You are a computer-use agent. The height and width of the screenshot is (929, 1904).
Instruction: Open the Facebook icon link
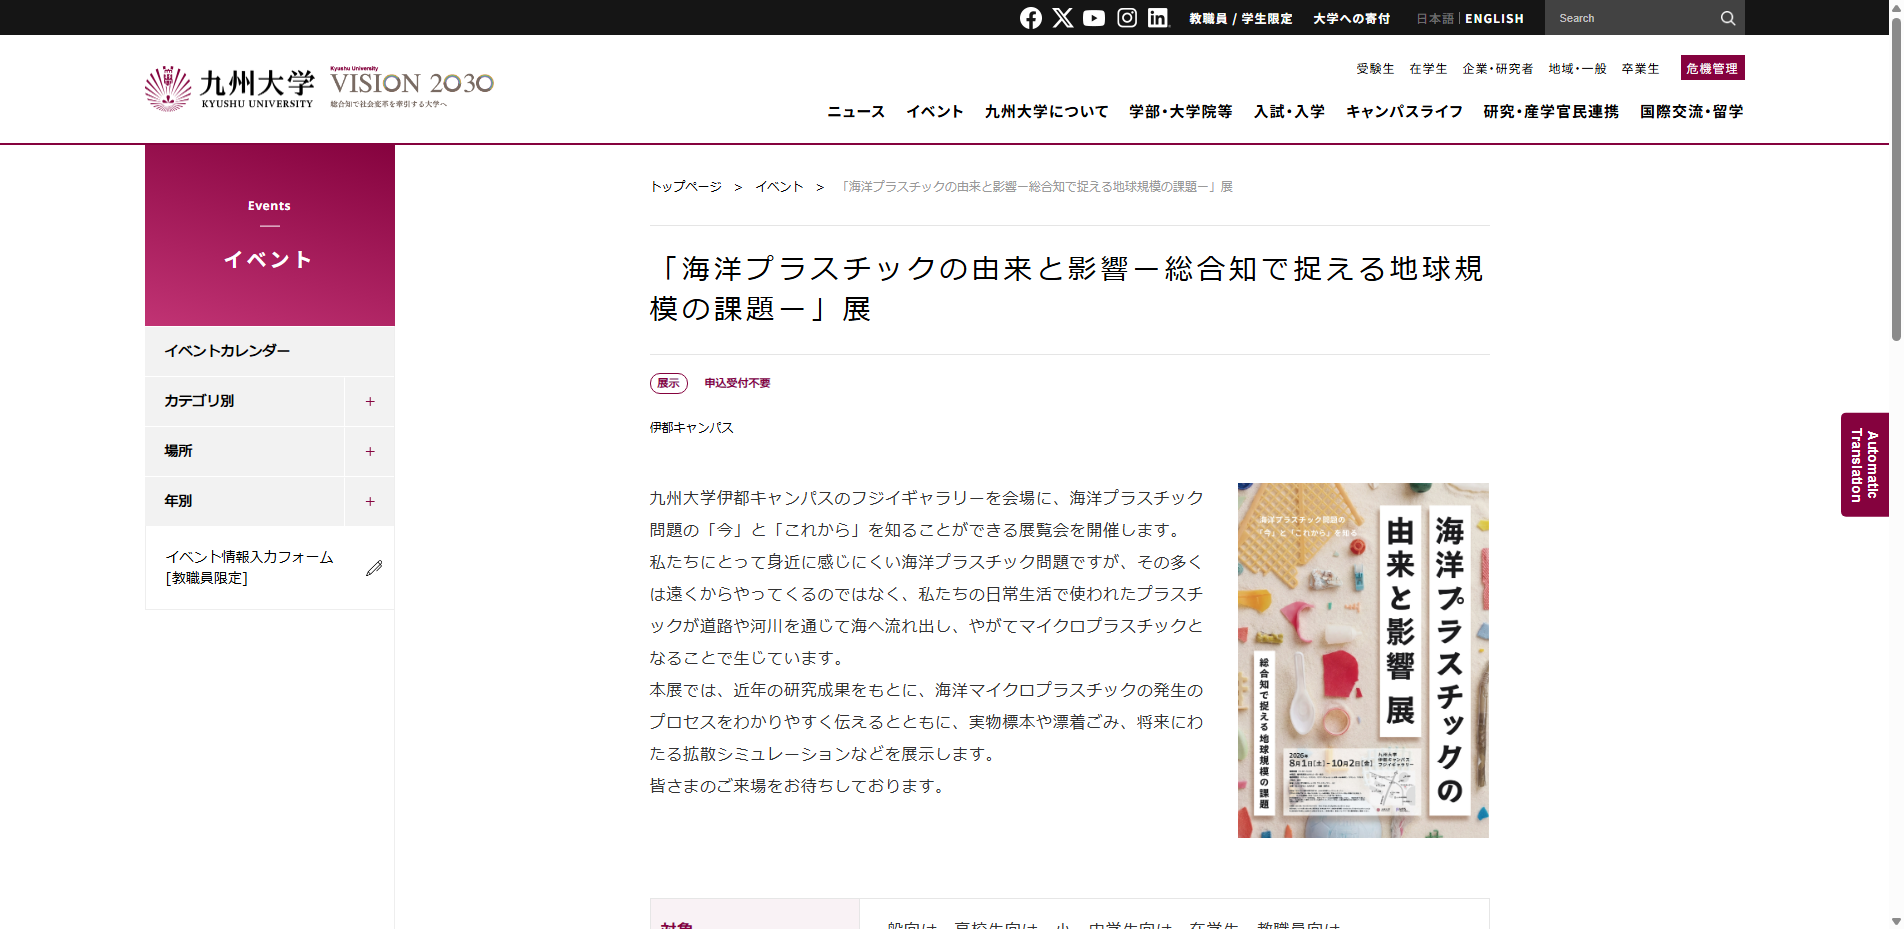click(1031, 18)
